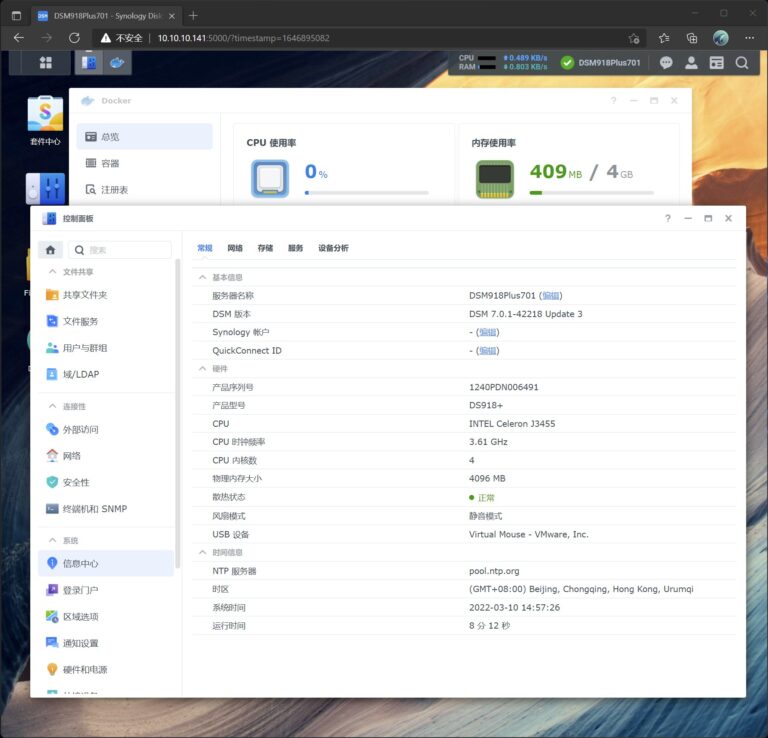768x738 pixels.
Task: Click the pool.ntp.org NTP server value
Action: [494, 571]
